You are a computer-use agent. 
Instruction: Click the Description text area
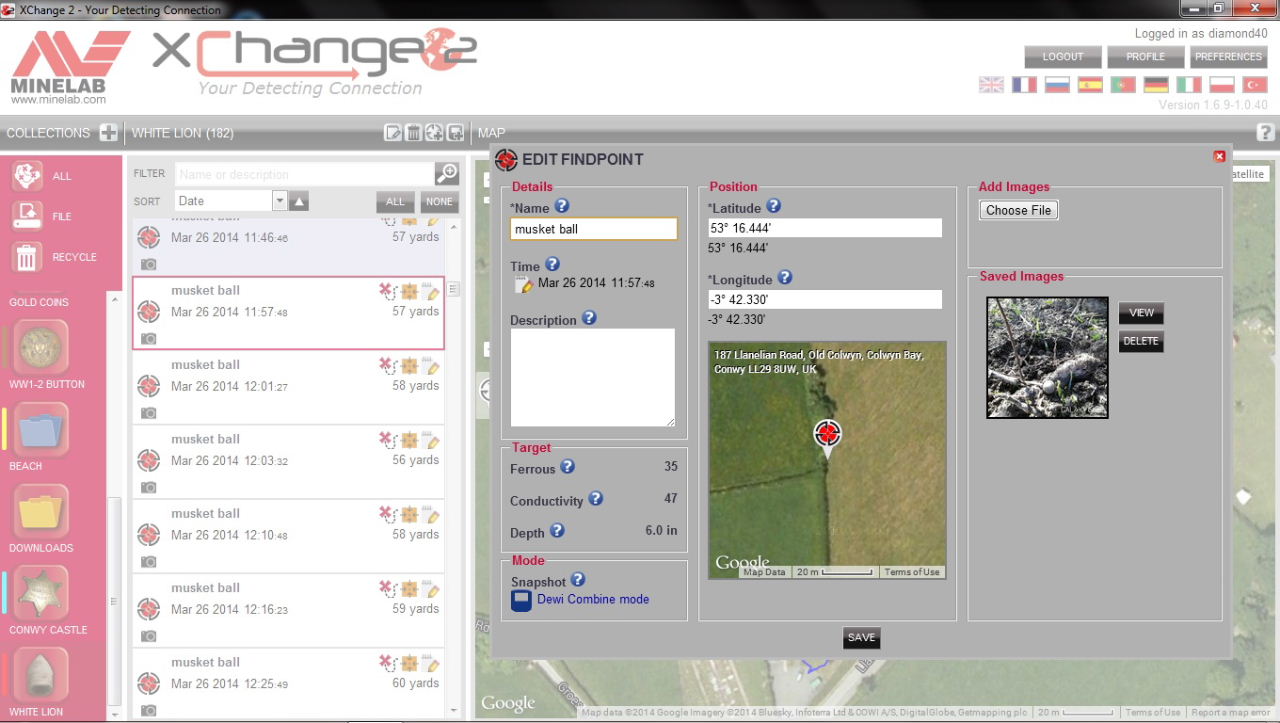click(593, 378)
